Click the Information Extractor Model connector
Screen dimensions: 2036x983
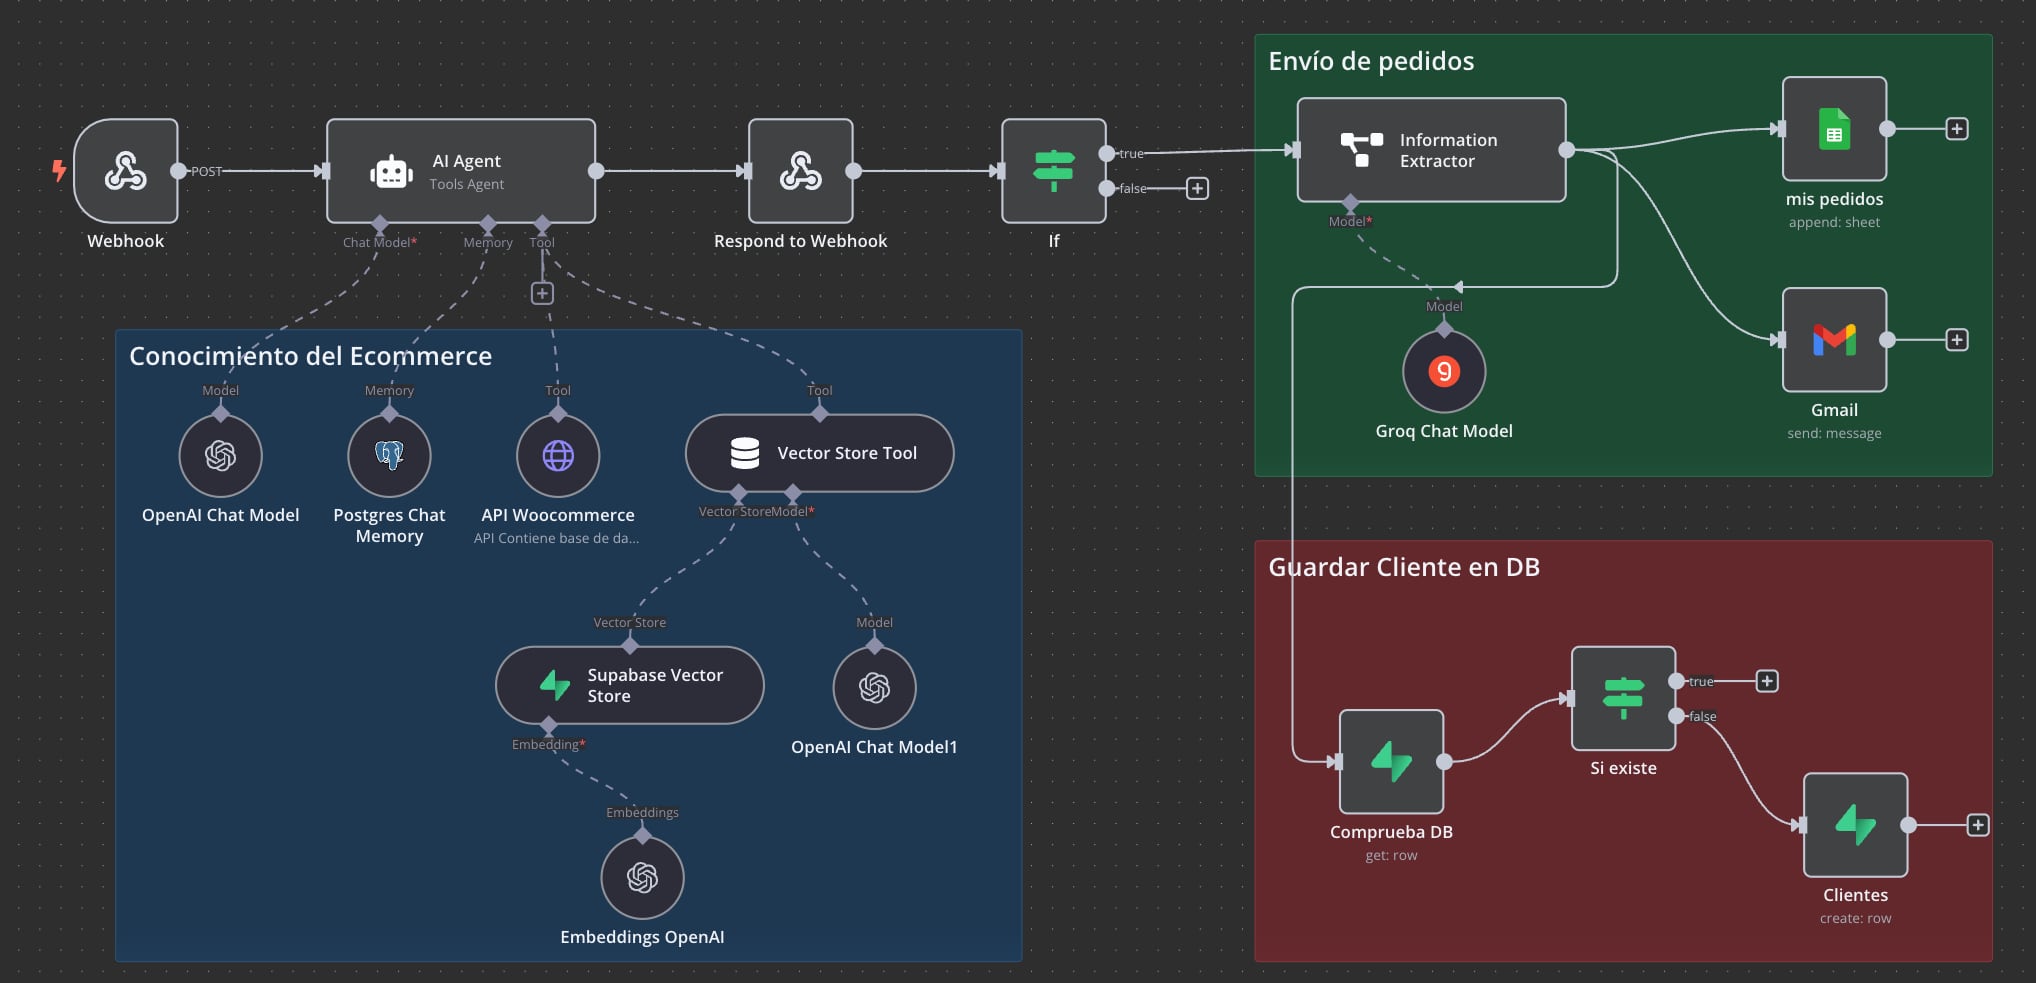(1350, 202)
